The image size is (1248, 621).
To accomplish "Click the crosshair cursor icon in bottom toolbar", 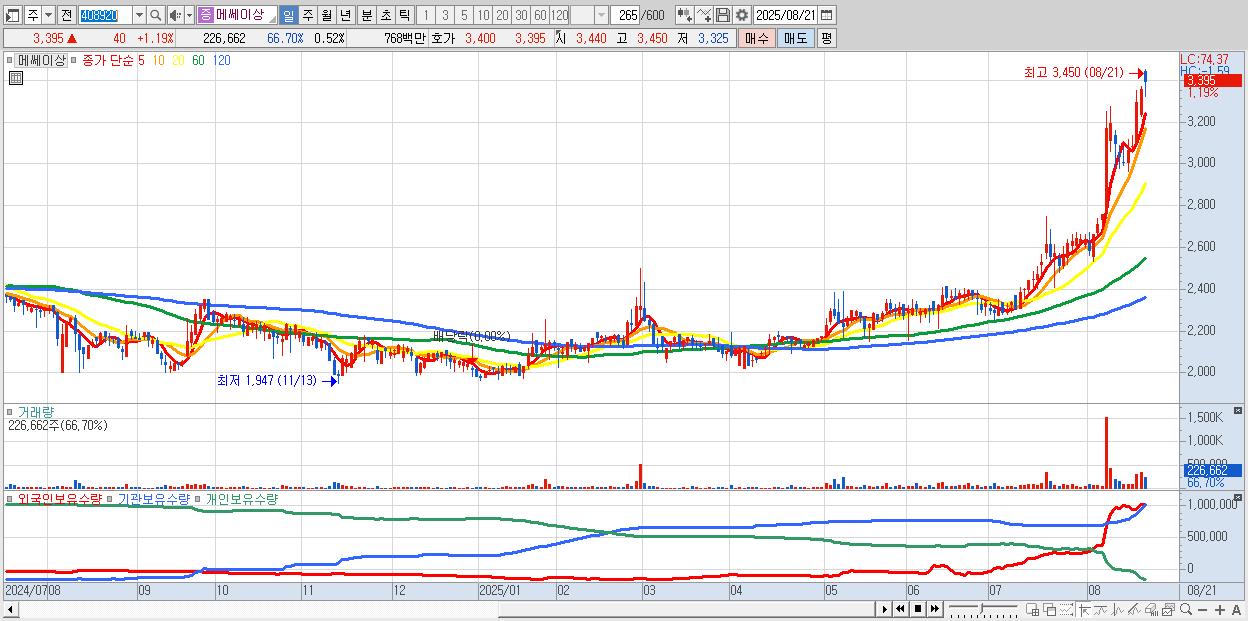I will [1084, 609].
